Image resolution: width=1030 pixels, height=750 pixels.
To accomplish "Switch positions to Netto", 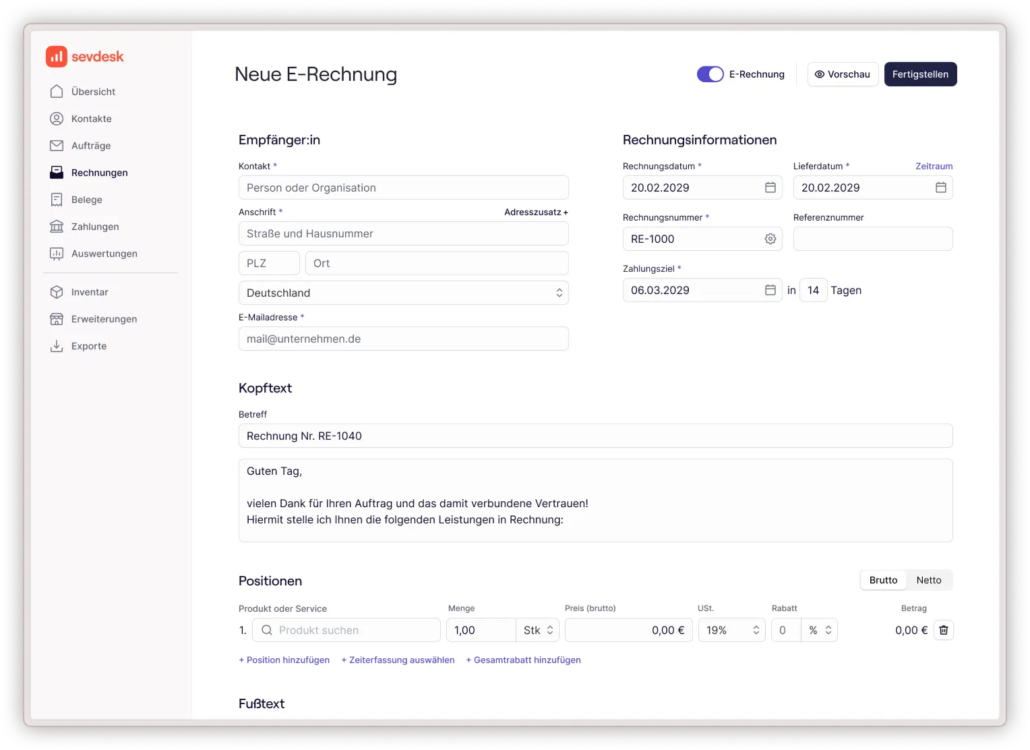I will (x=928, y=580).
